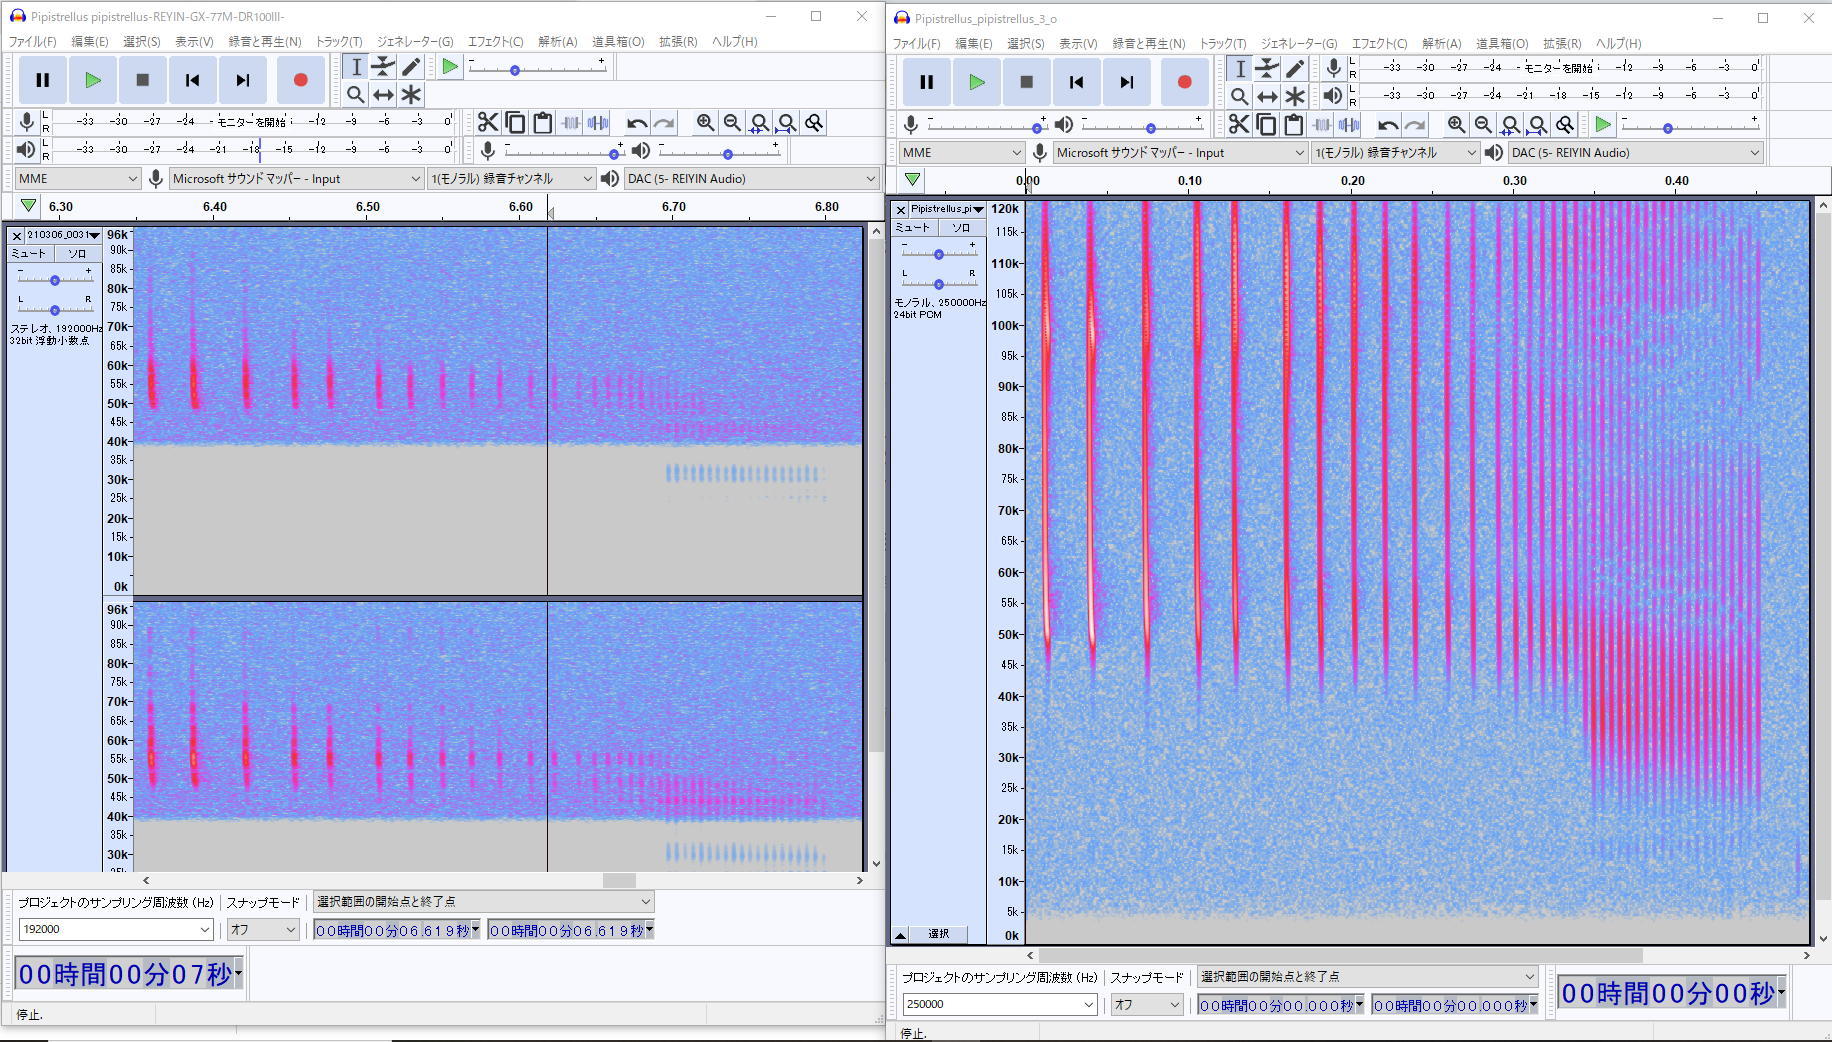
Task: Click Skip to End in left window
Action: coord(242,80)
